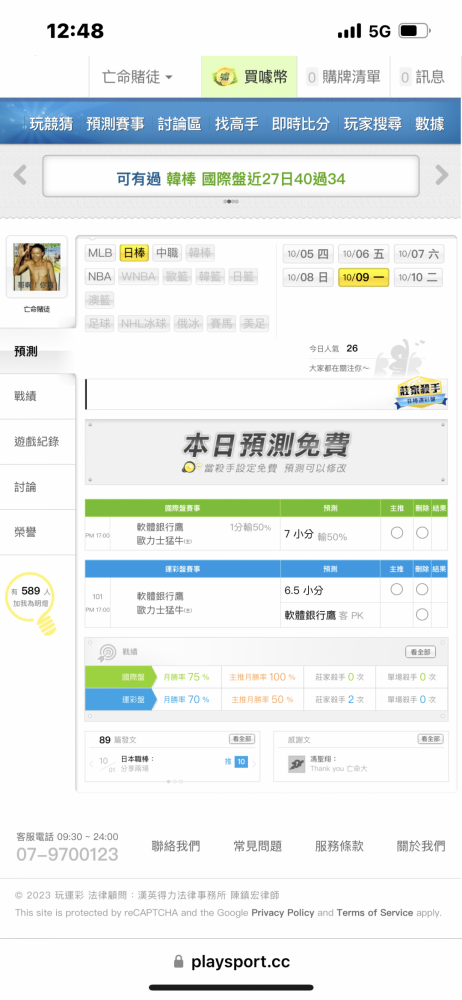This screenshot has height=1000, width=462.
Task: Open the 服務條款 footer link
Action: tap(339, 846)
